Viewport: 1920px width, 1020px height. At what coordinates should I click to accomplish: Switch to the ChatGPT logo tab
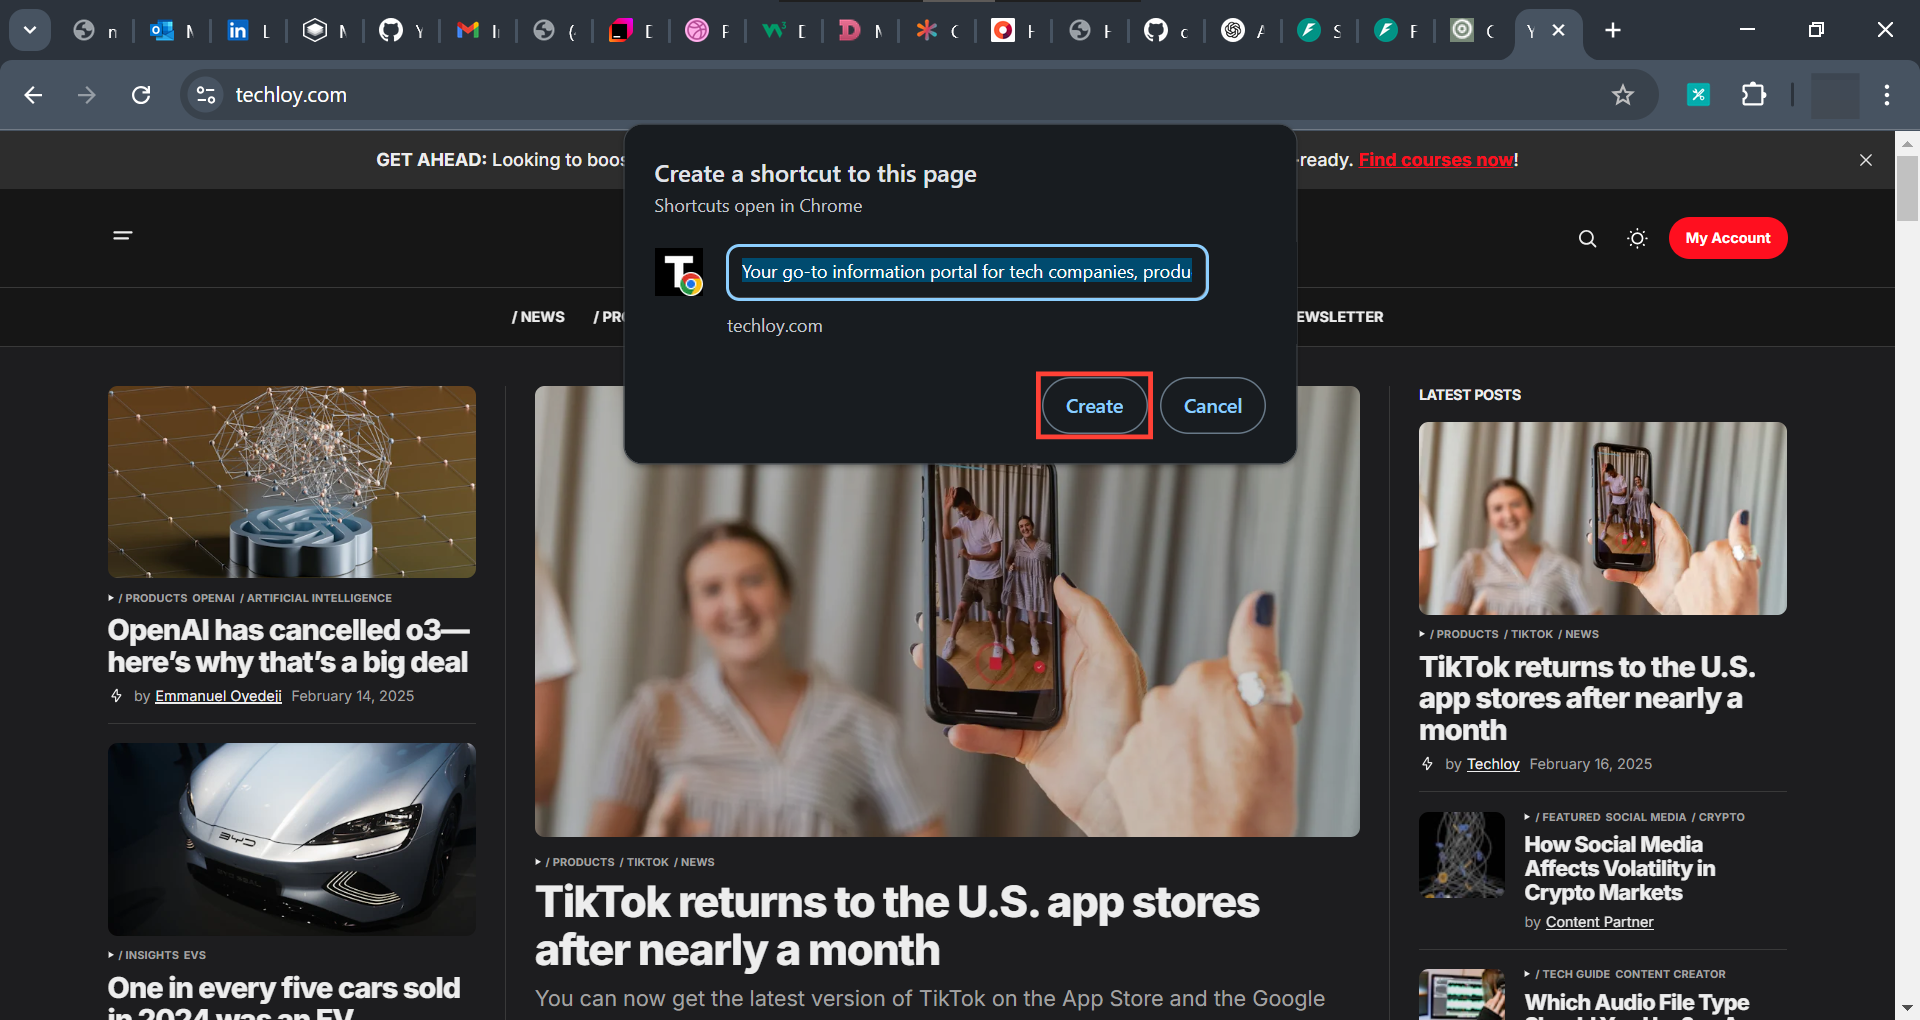coord(1244,31)
